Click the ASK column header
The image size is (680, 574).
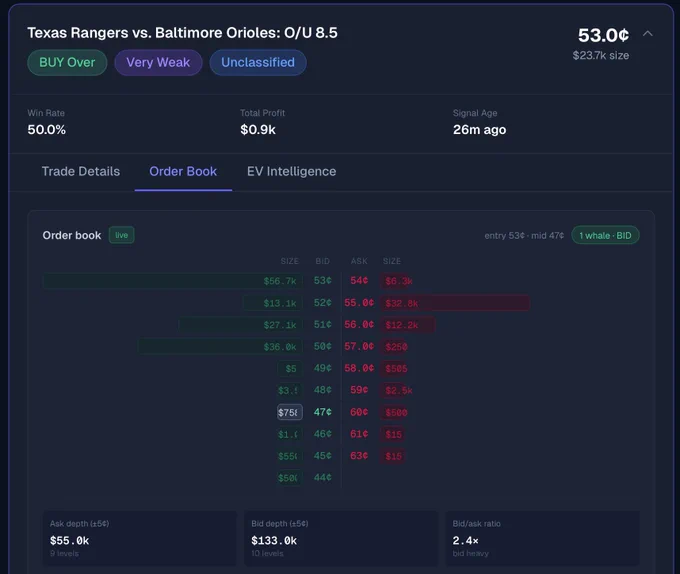359,261
